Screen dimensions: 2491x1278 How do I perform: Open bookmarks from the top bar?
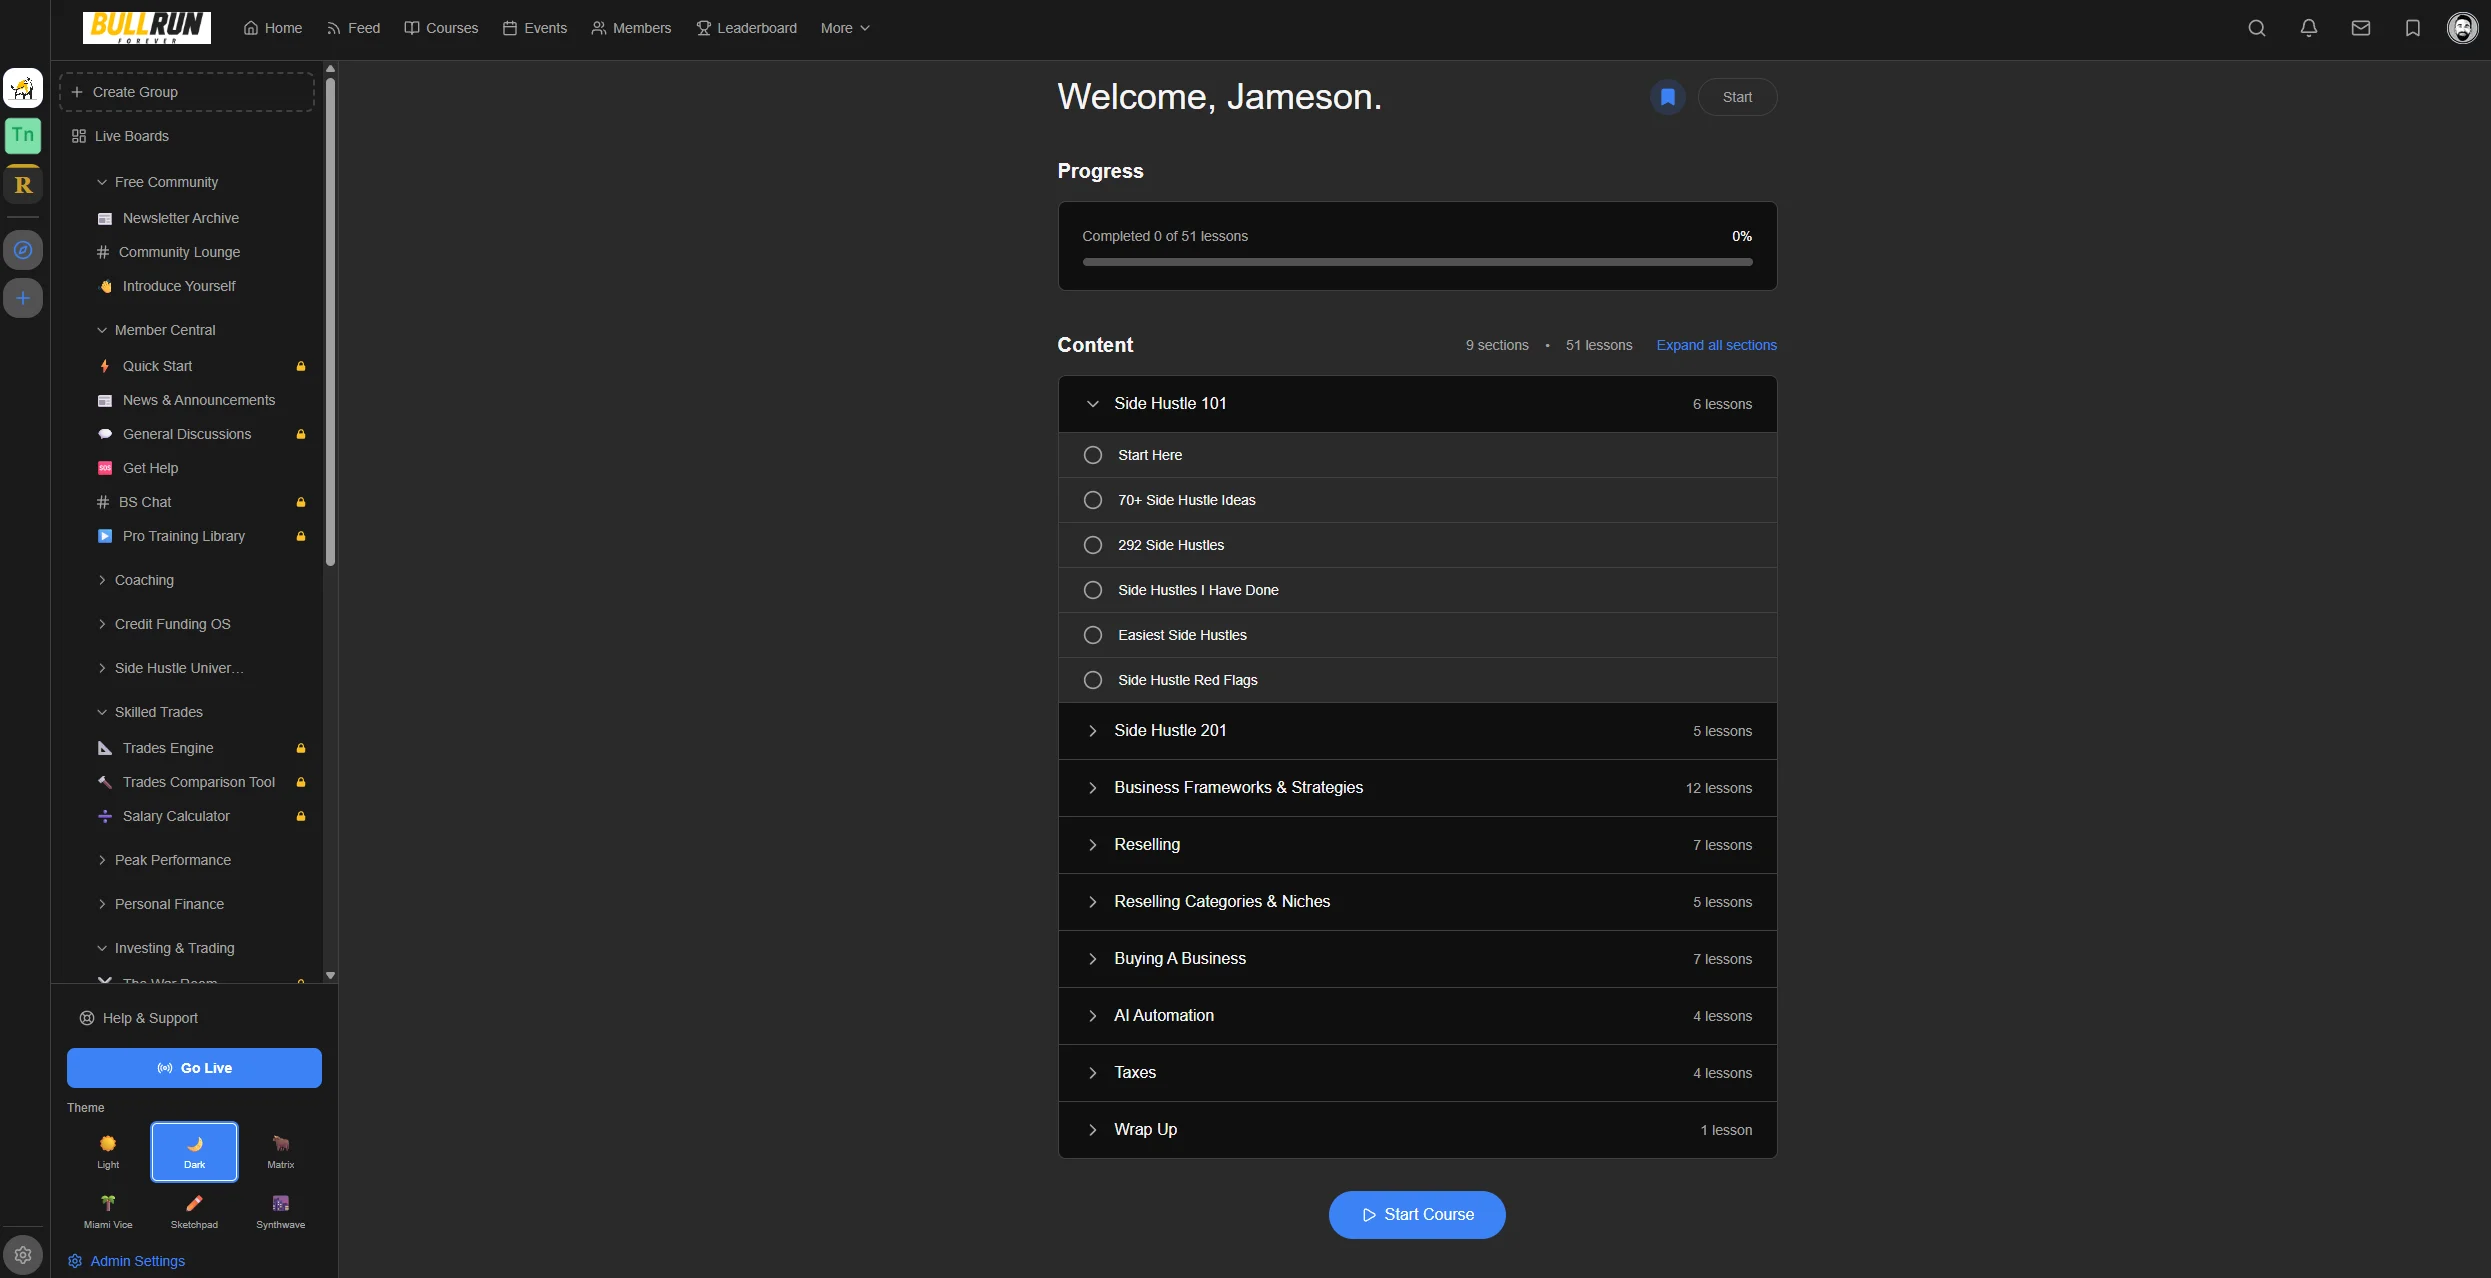coord(2413,27)
